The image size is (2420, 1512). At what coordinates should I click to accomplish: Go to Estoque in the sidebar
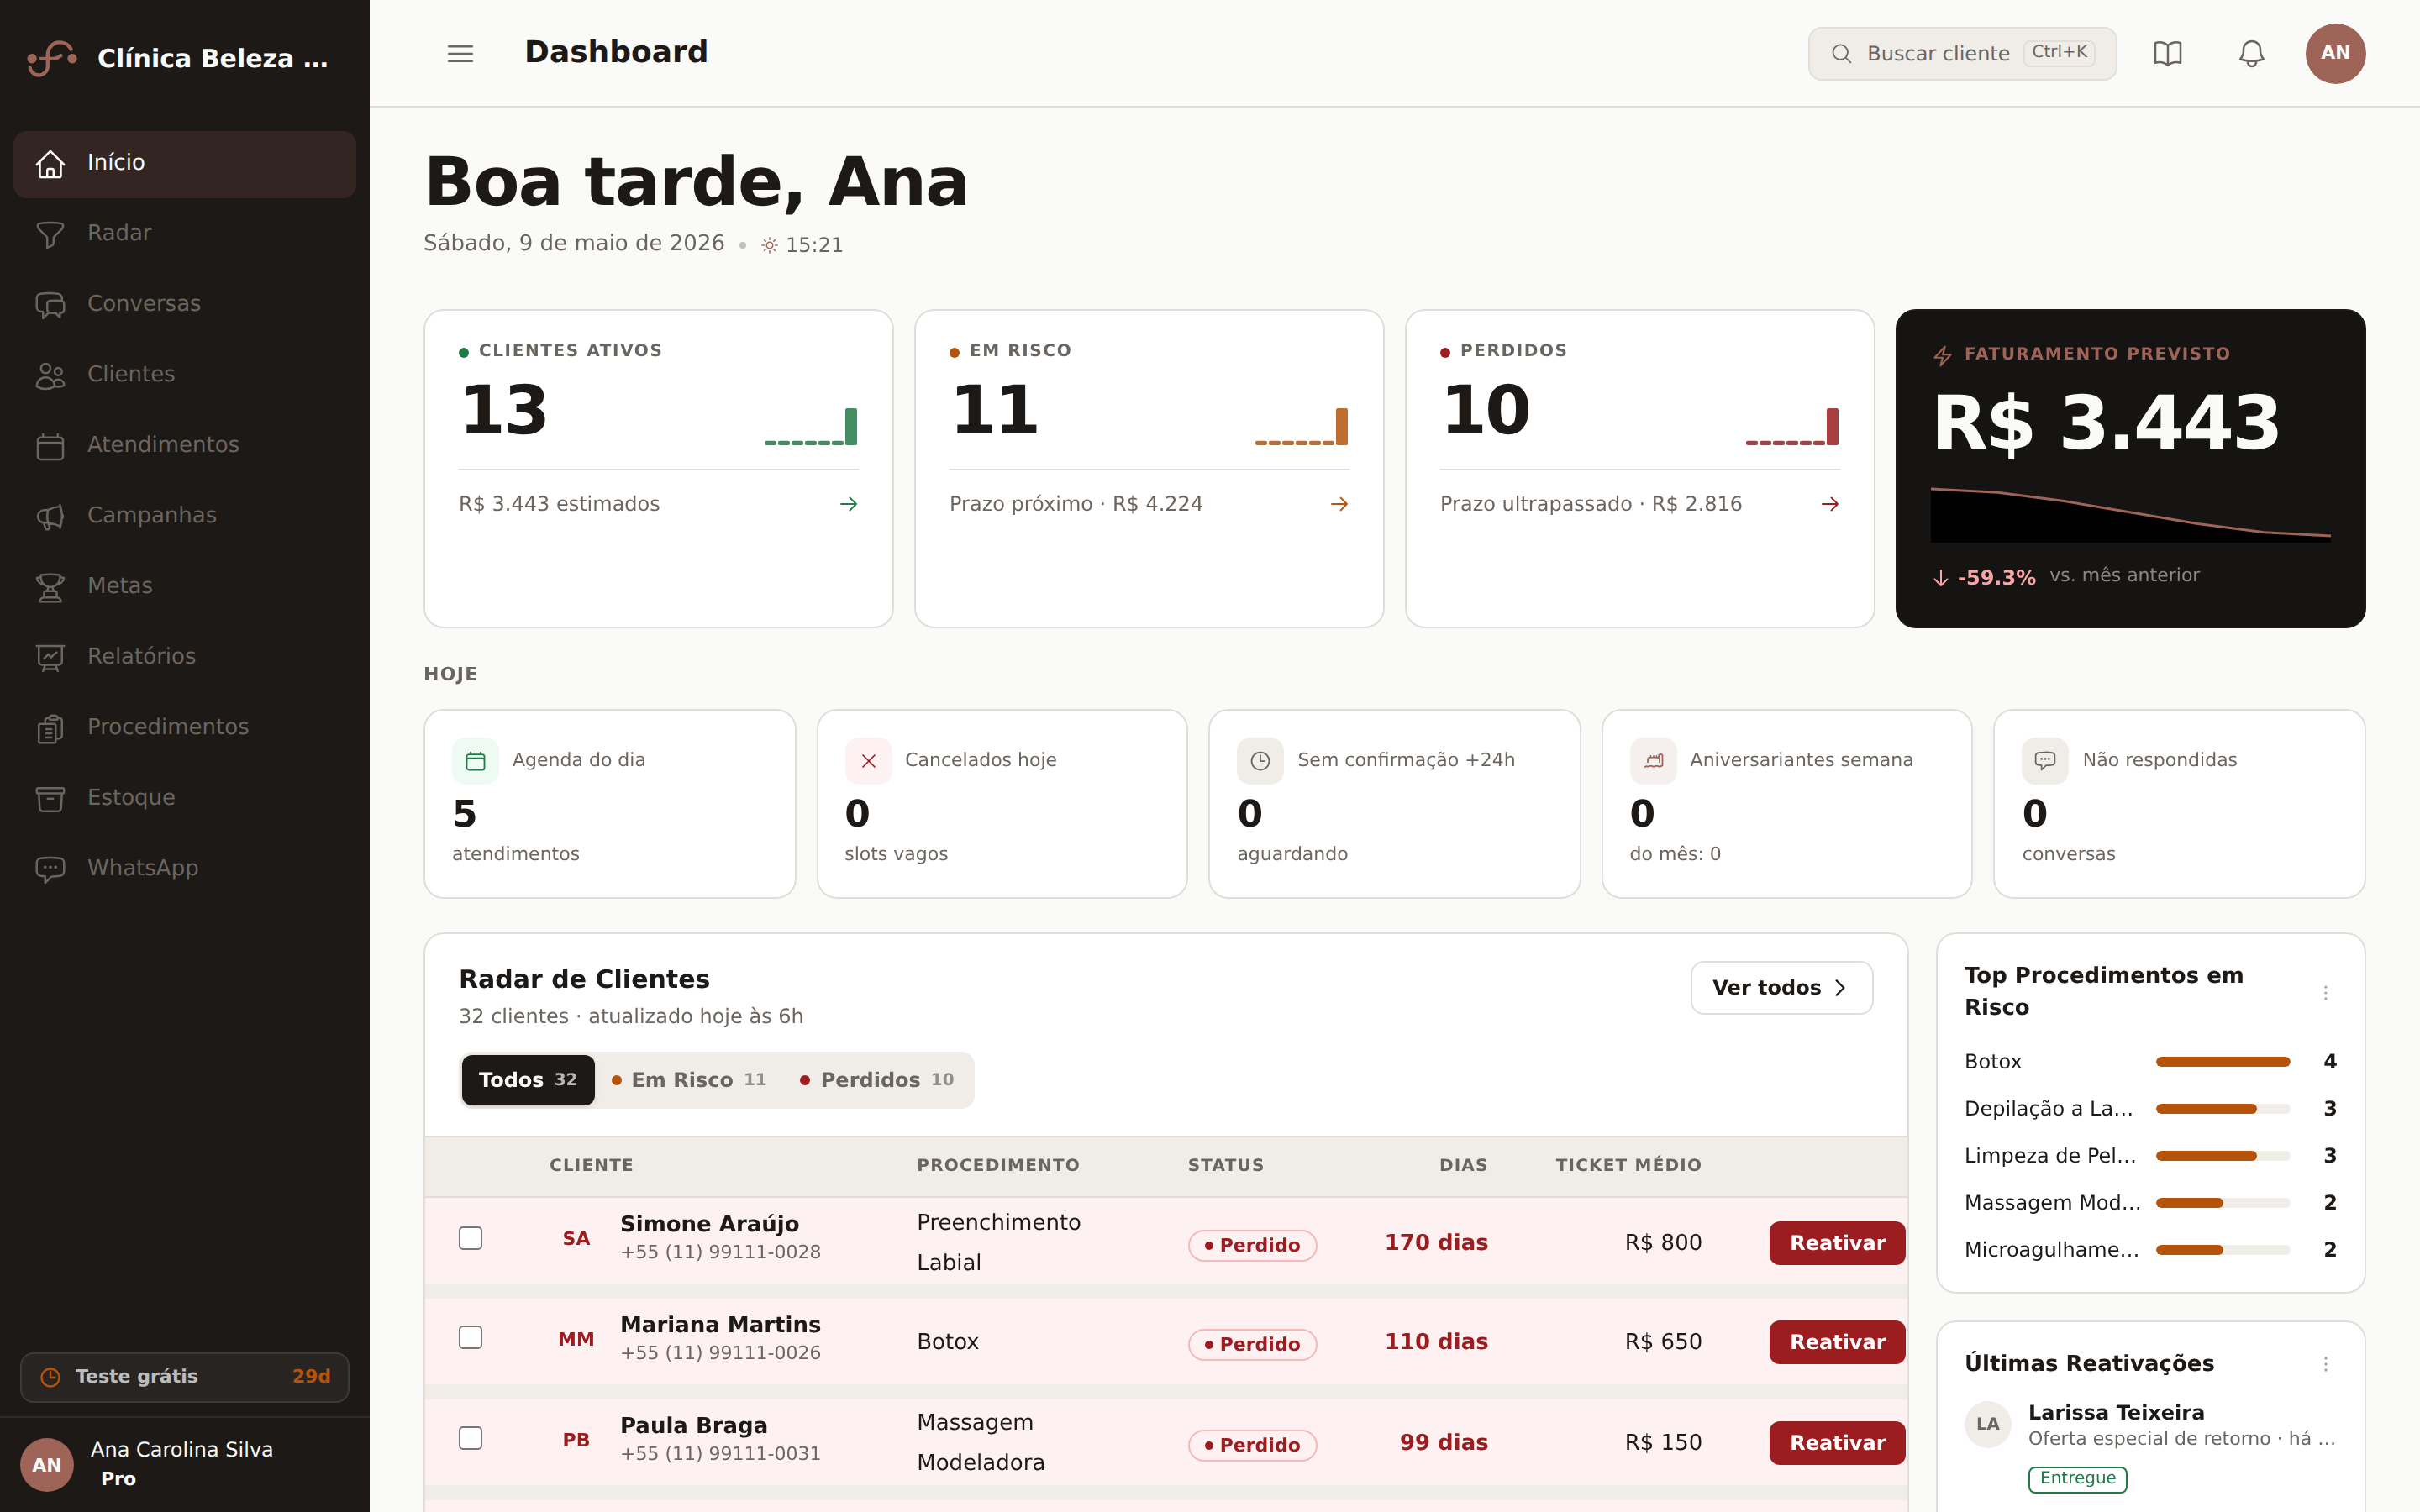(185, 798)
